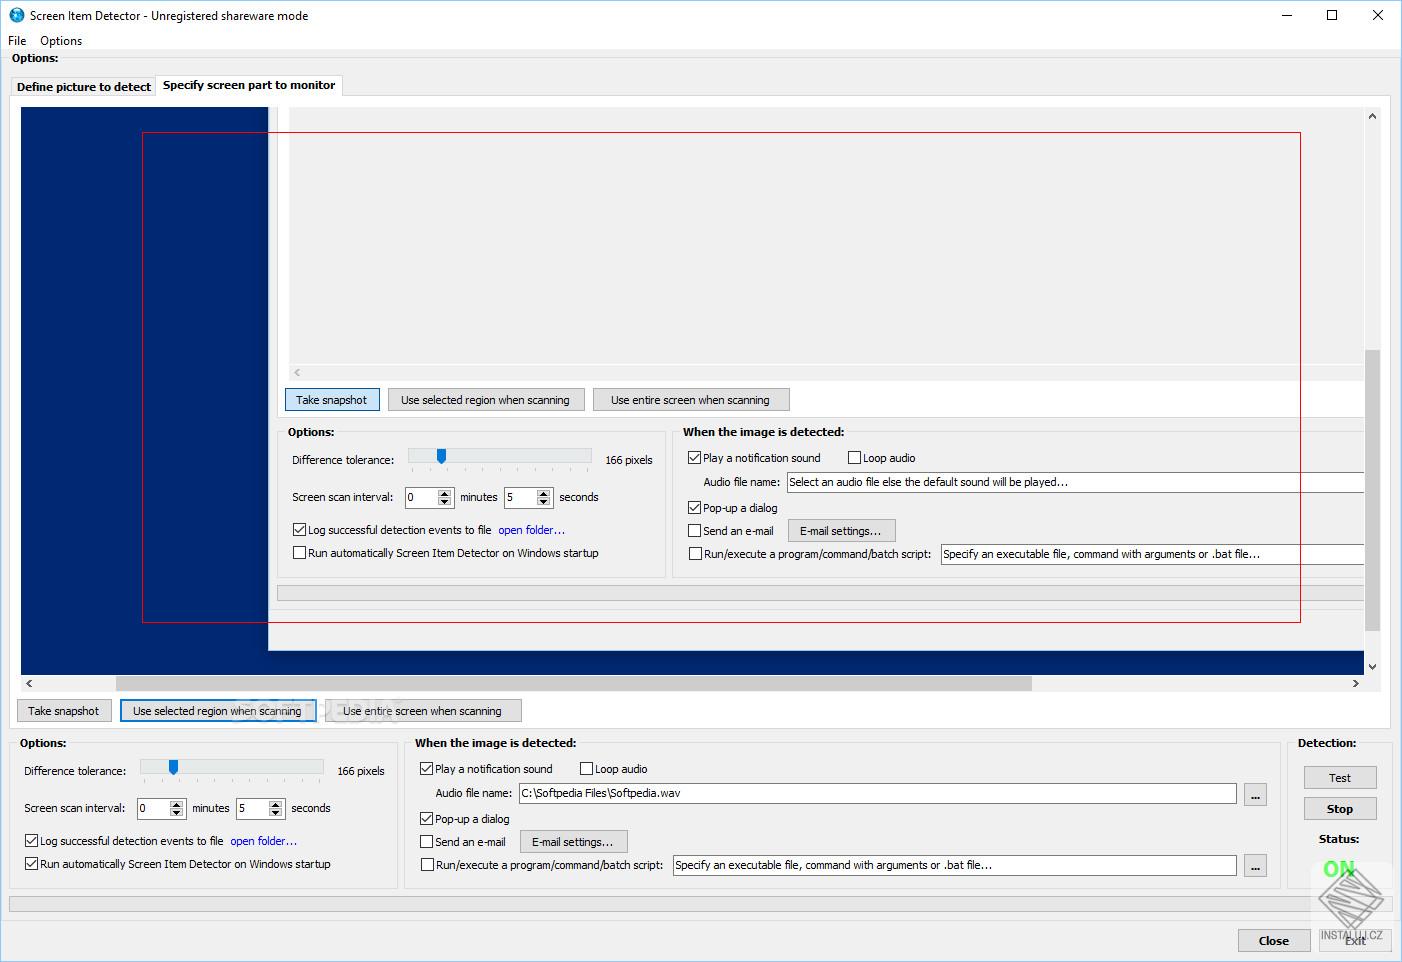
Task: Adjust the Difference tolerance slider
Action: point(173,768)
